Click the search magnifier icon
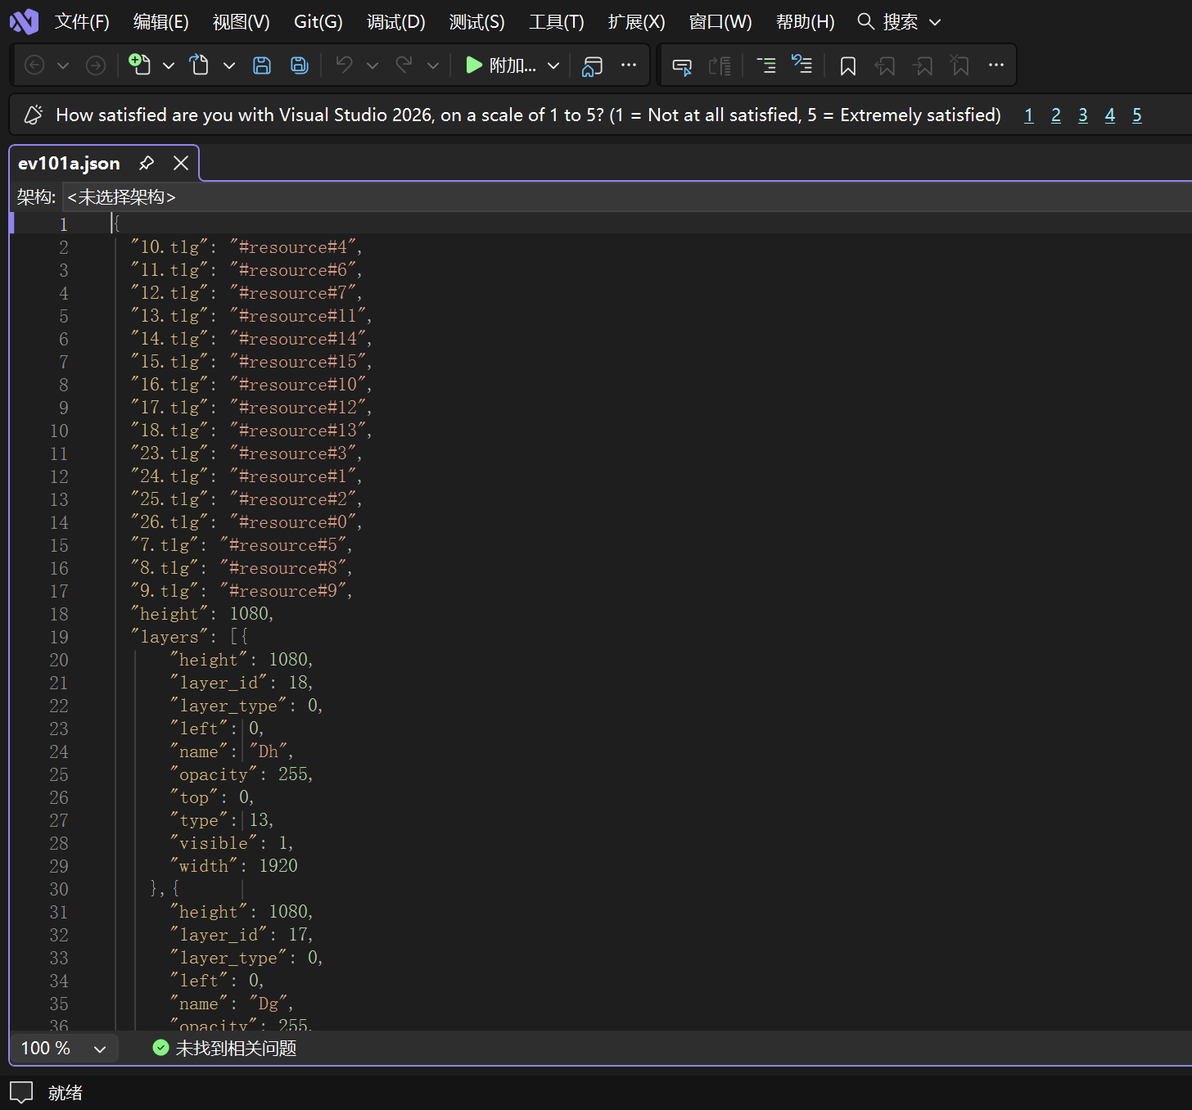Viewport: 1192px width, 1110px height. pos(865,21)
